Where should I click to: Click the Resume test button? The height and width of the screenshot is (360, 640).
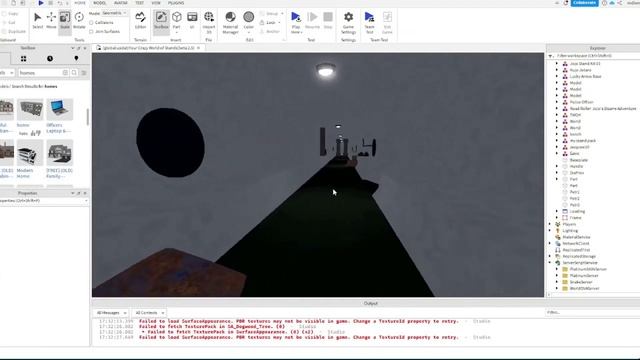(312, 20)
